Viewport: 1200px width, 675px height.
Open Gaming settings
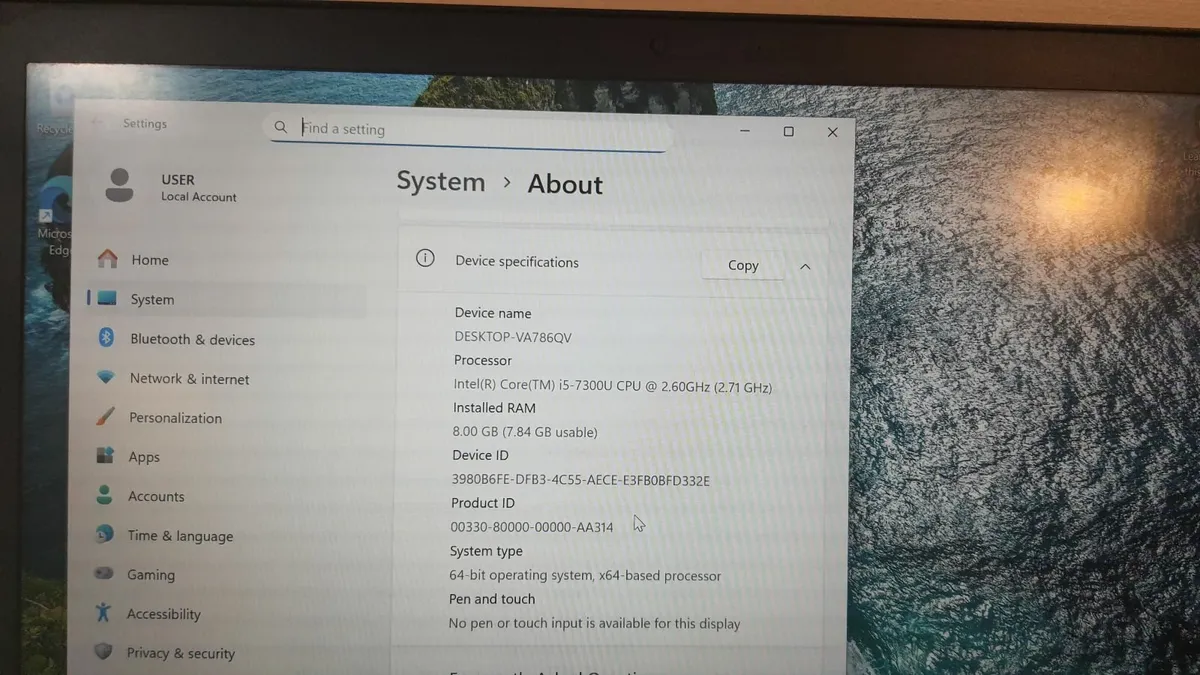click(151, 574)
